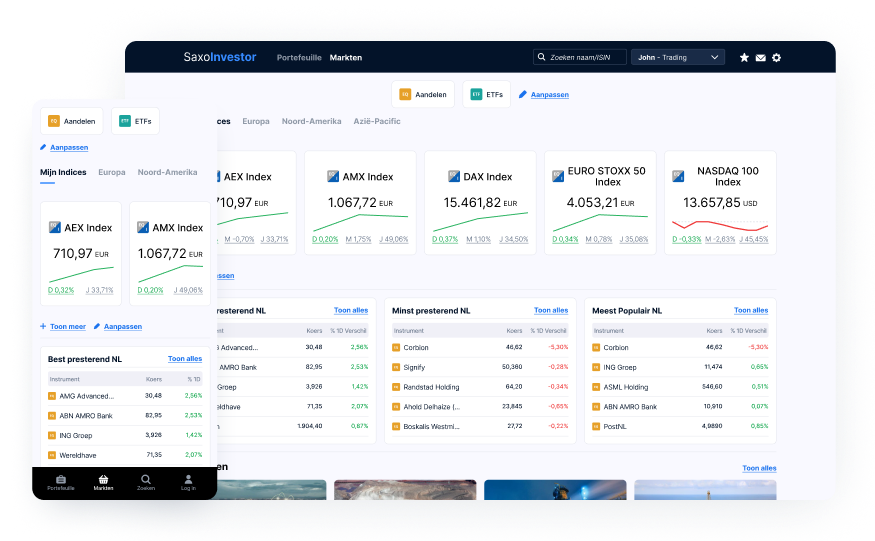Open the Noord-Amerika tab in desktop window

coord(311,121)
